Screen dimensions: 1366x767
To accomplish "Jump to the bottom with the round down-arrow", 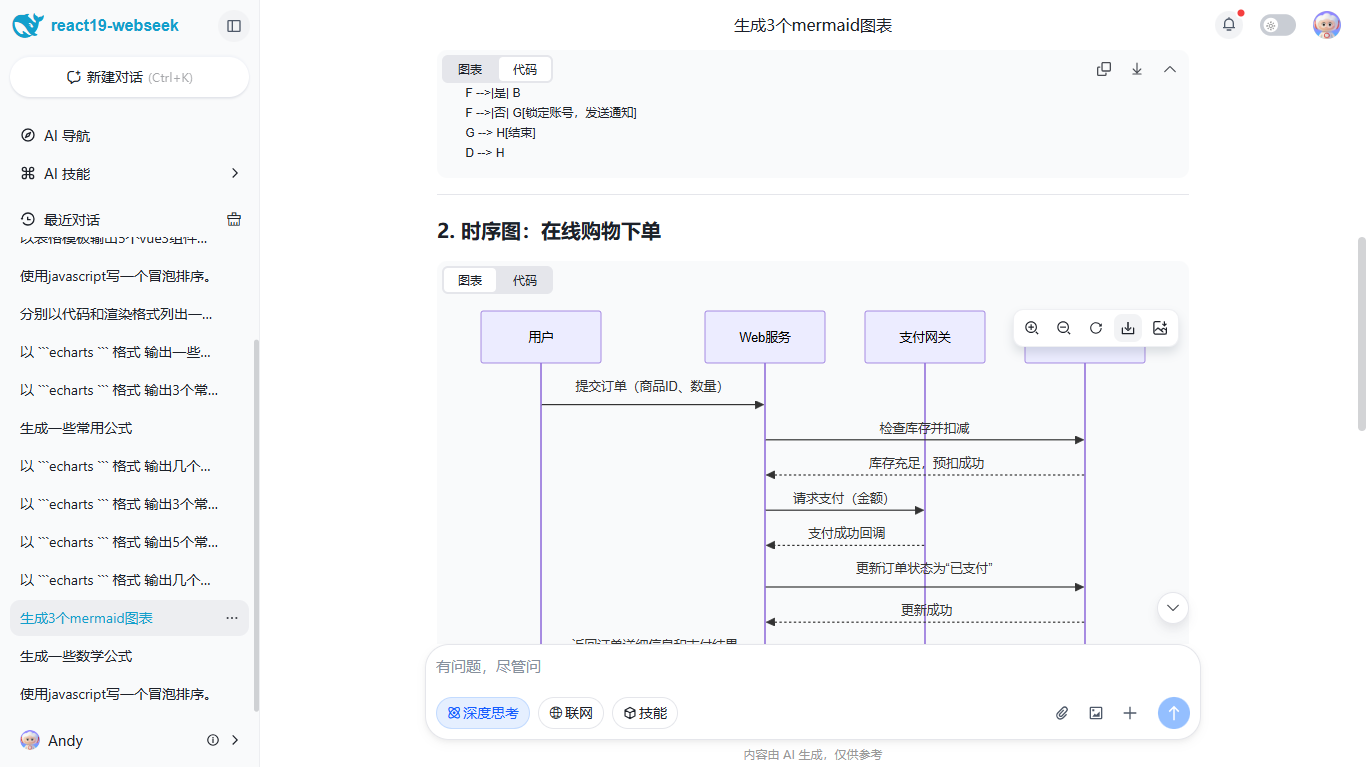I will point(1173,607).
